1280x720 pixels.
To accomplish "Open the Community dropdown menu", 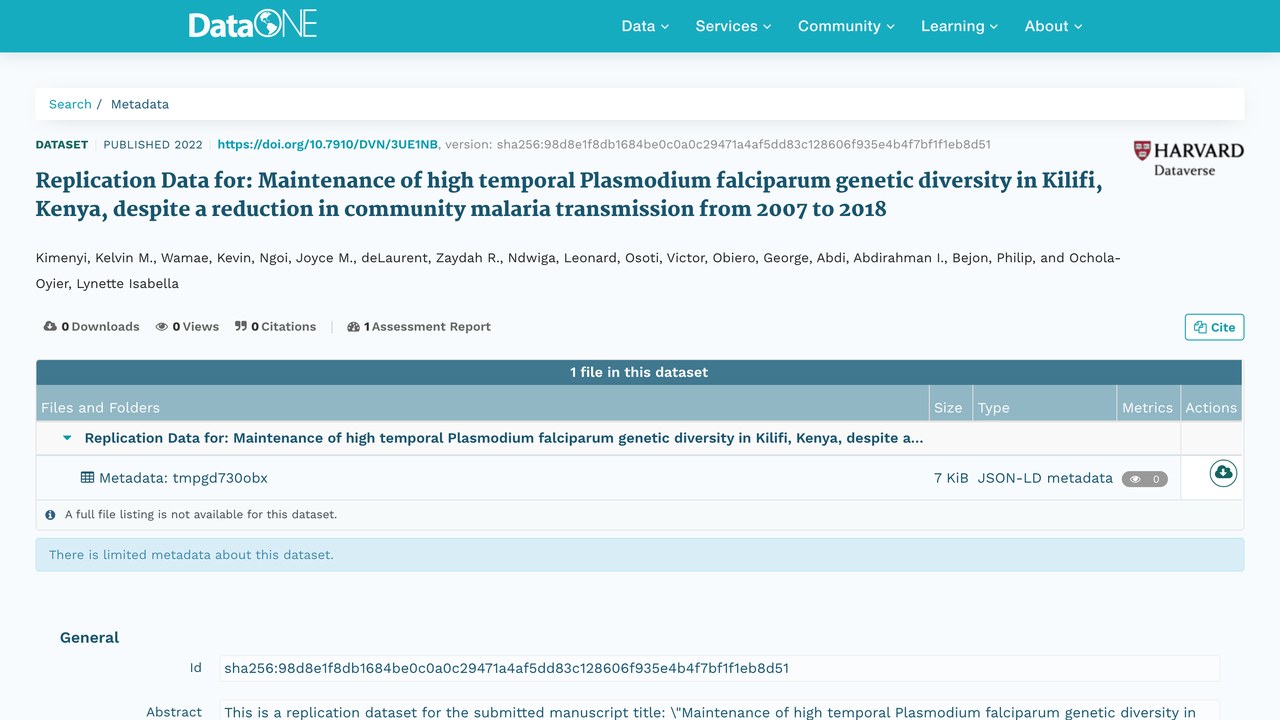I will pyautogui.click(x=846, y=26).
